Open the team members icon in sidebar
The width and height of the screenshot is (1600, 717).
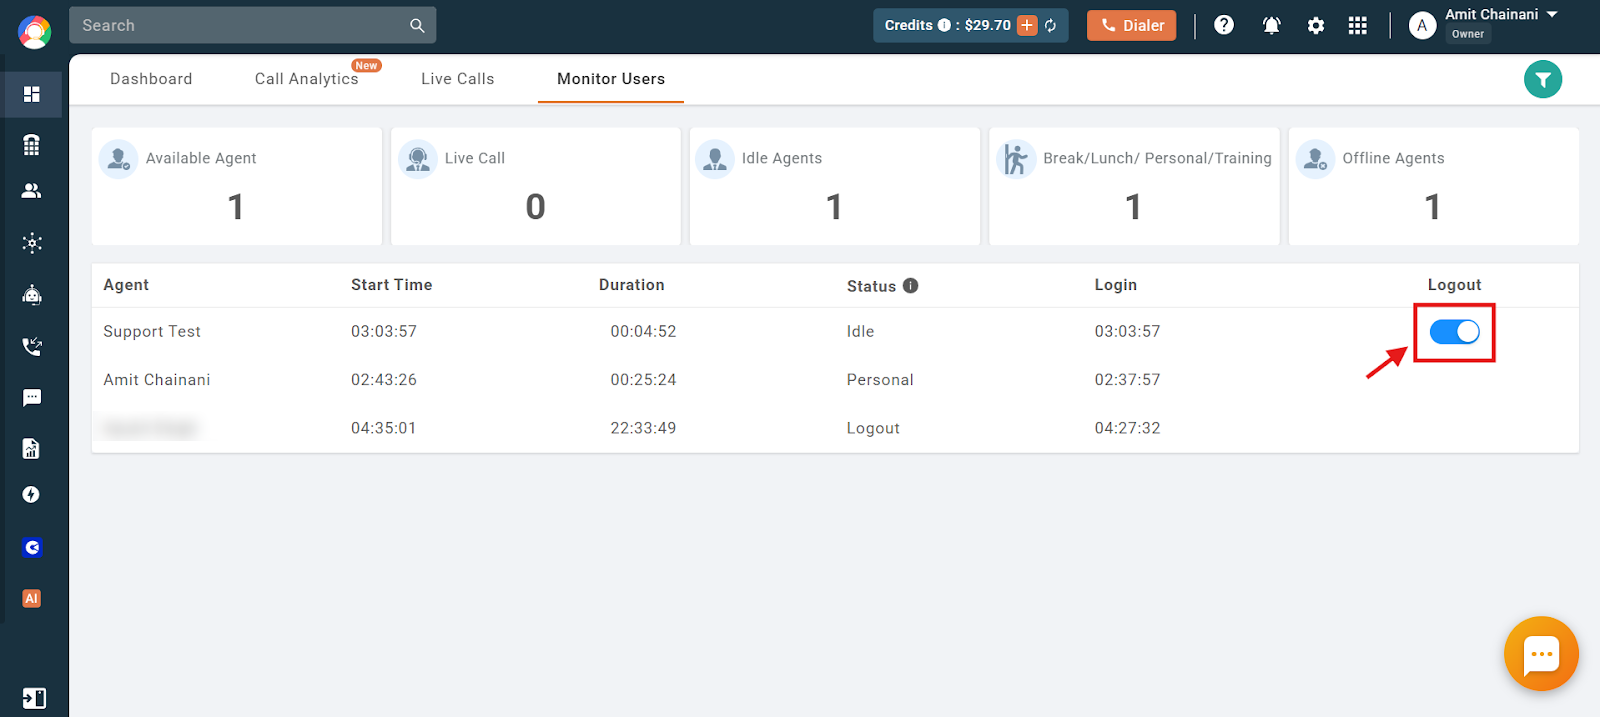click(32, 191)
